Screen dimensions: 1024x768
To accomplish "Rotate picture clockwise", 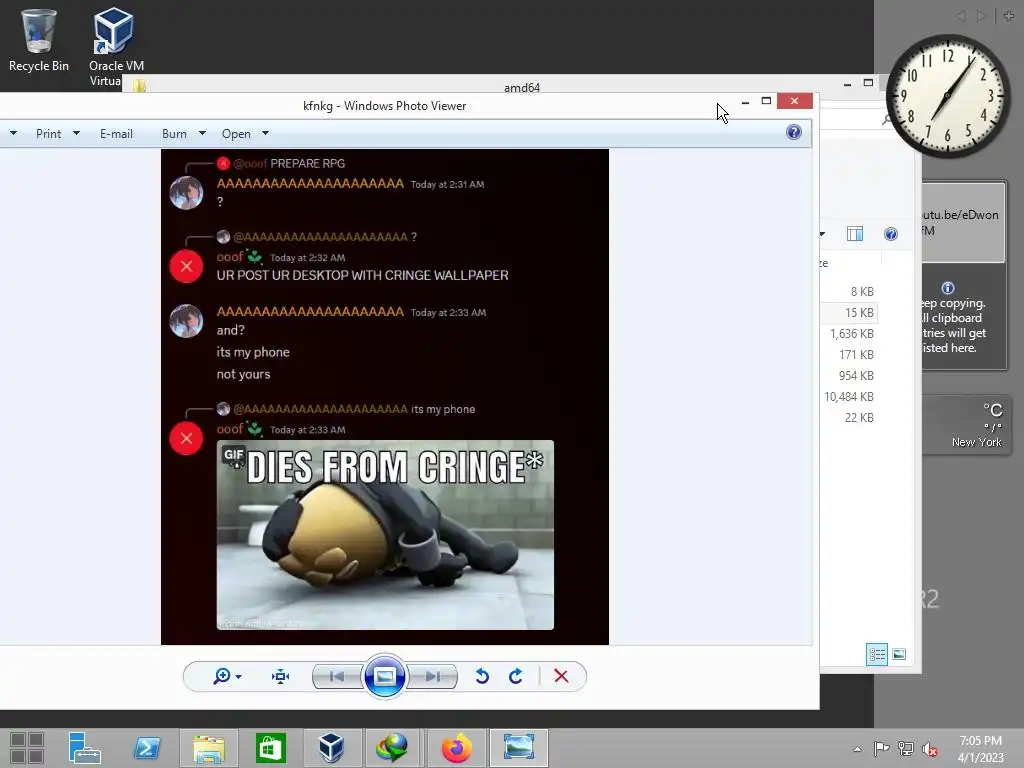I will 515,676.
